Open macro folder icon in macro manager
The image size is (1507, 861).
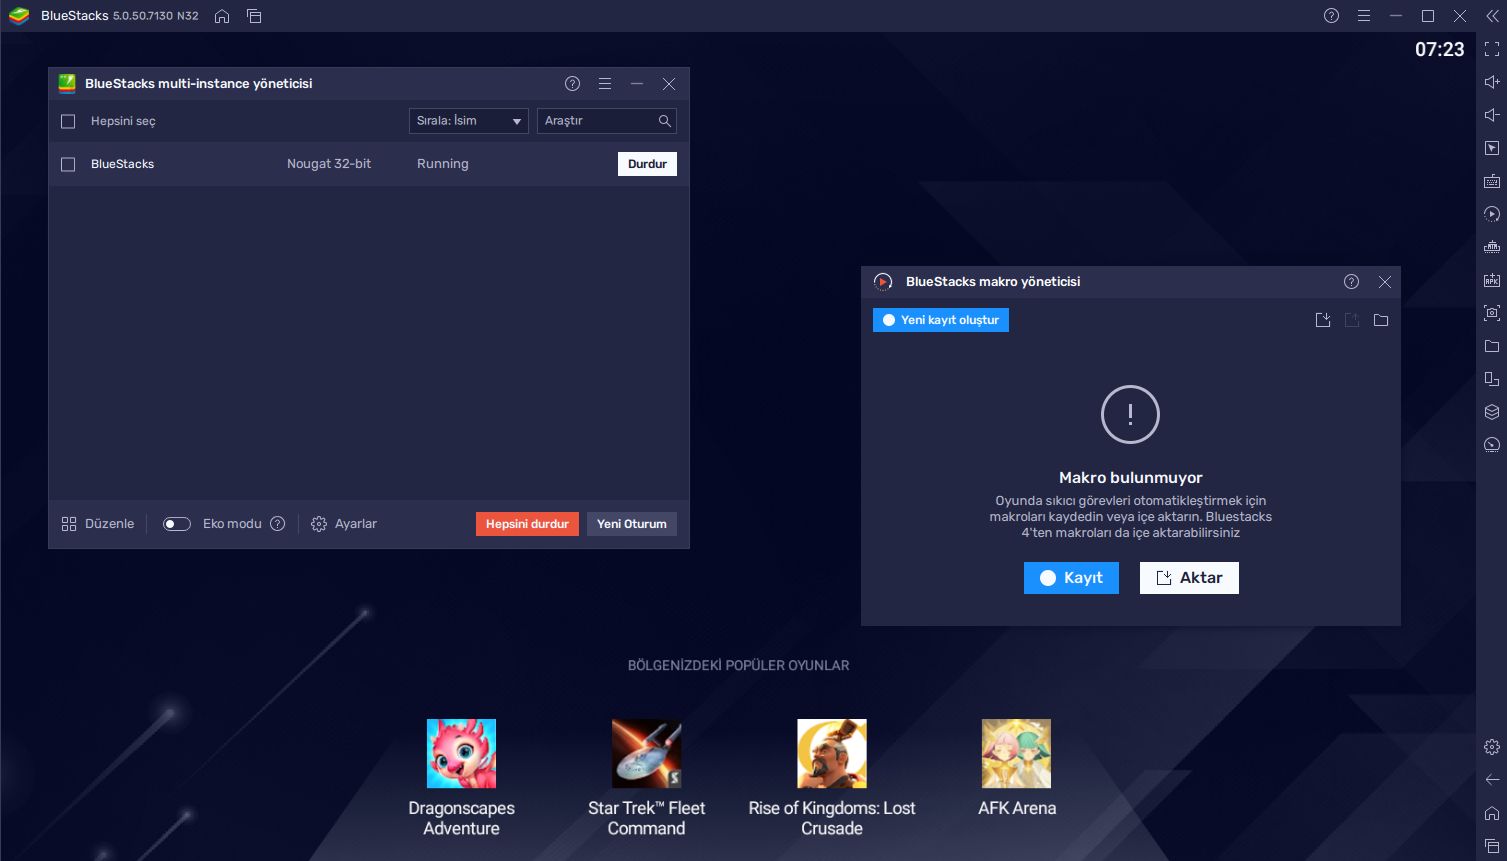coord(1381,320)
